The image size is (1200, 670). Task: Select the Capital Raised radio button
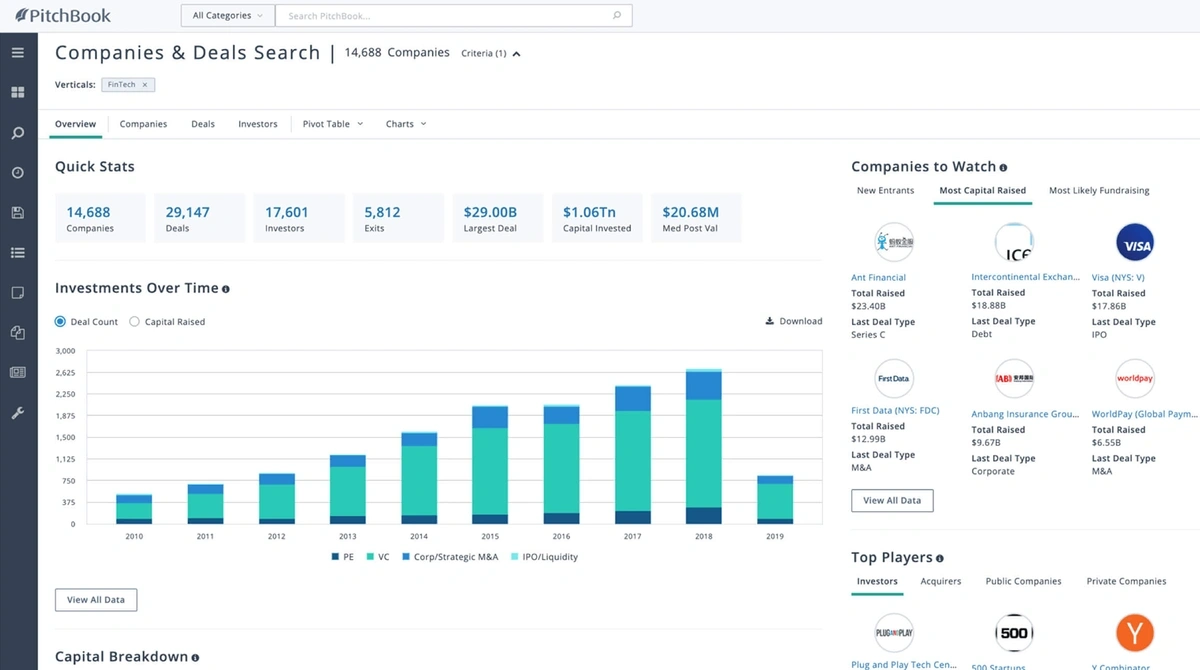[x=134, y=322]
